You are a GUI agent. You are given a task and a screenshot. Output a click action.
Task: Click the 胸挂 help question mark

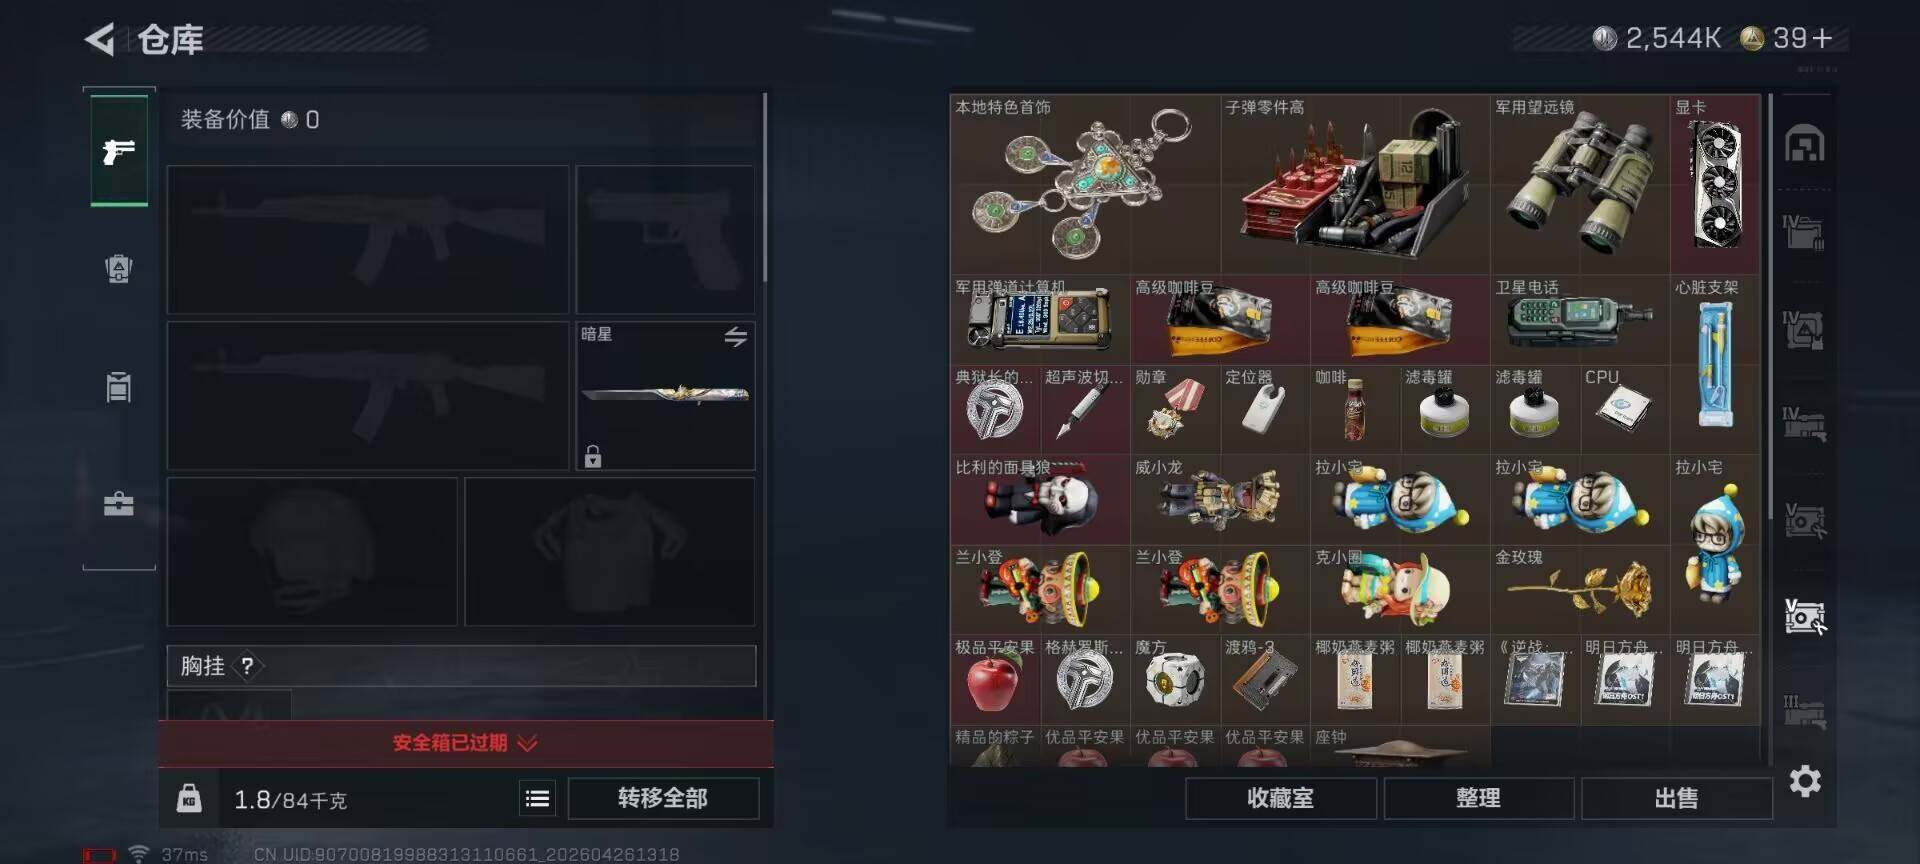click(x=247, y=666)
